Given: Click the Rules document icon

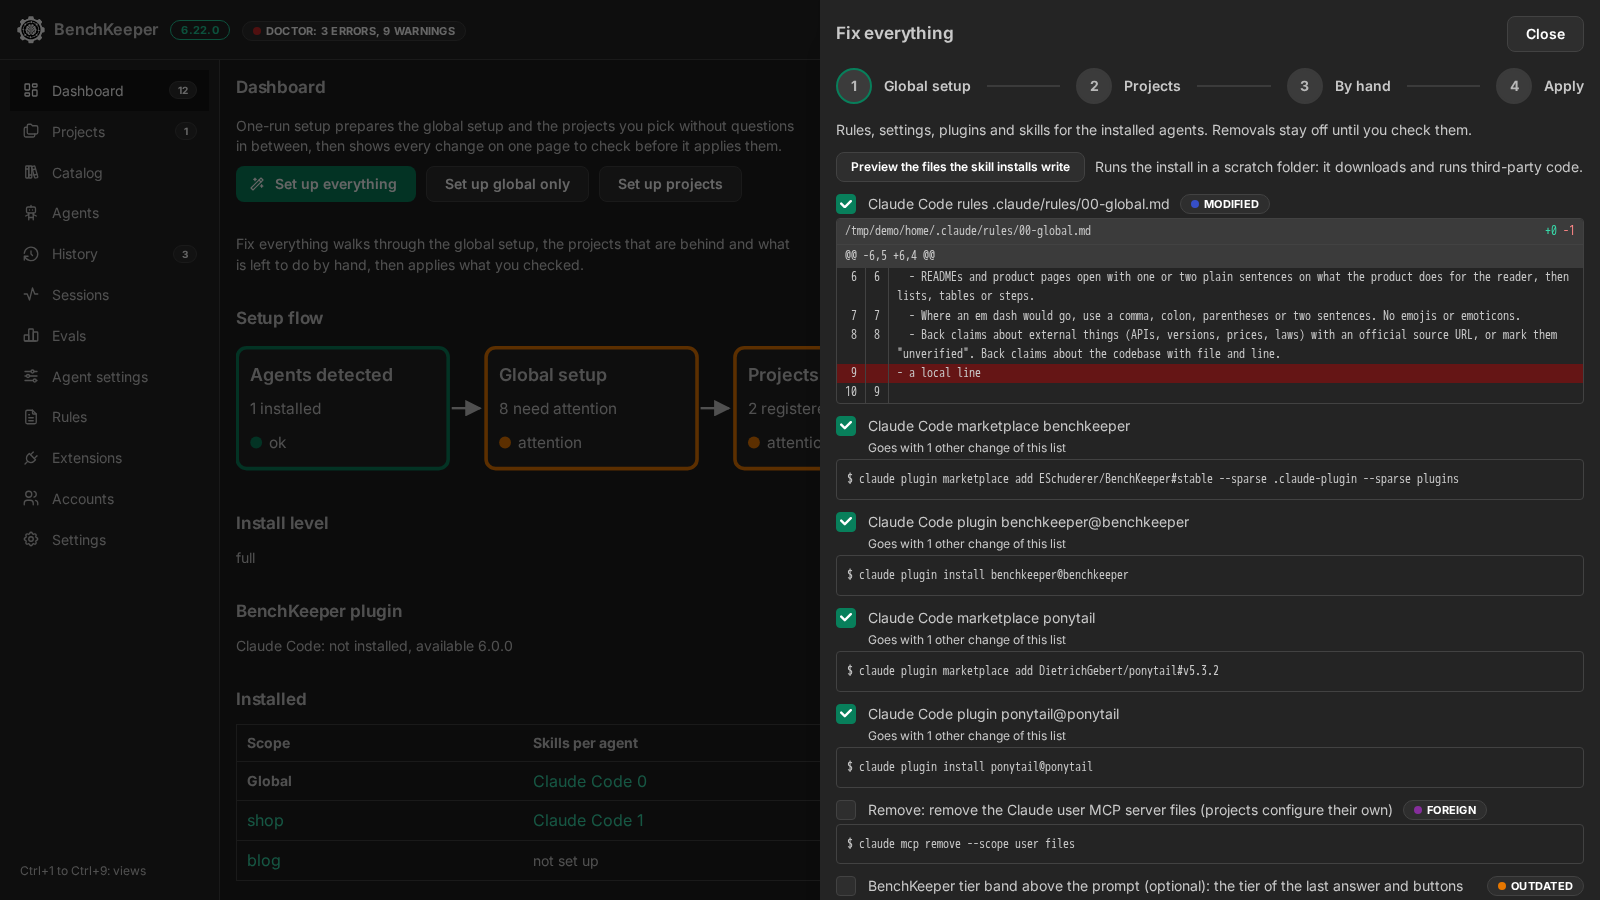Looking at the screenshot, I should tap(31, 417).
